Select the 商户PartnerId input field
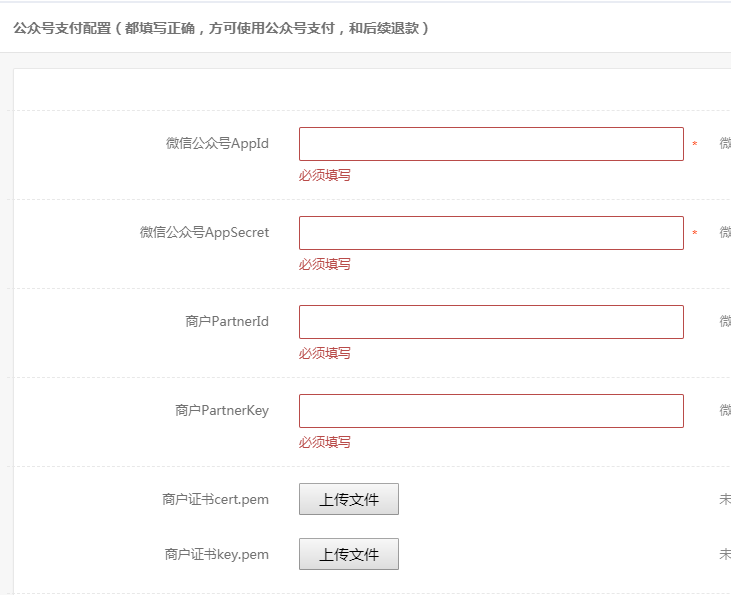This screenshot has height=595, width=731. pos(491,322)
